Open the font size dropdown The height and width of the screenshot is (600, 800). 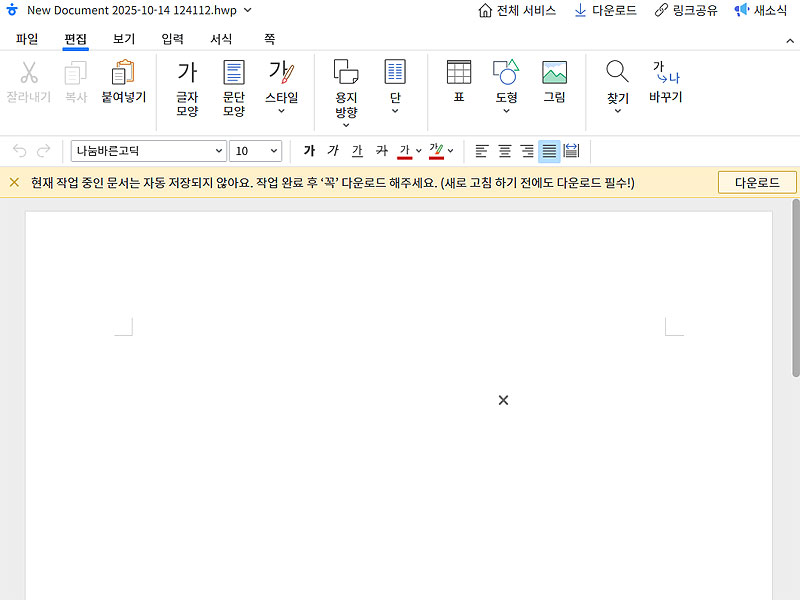pos(255,150)
